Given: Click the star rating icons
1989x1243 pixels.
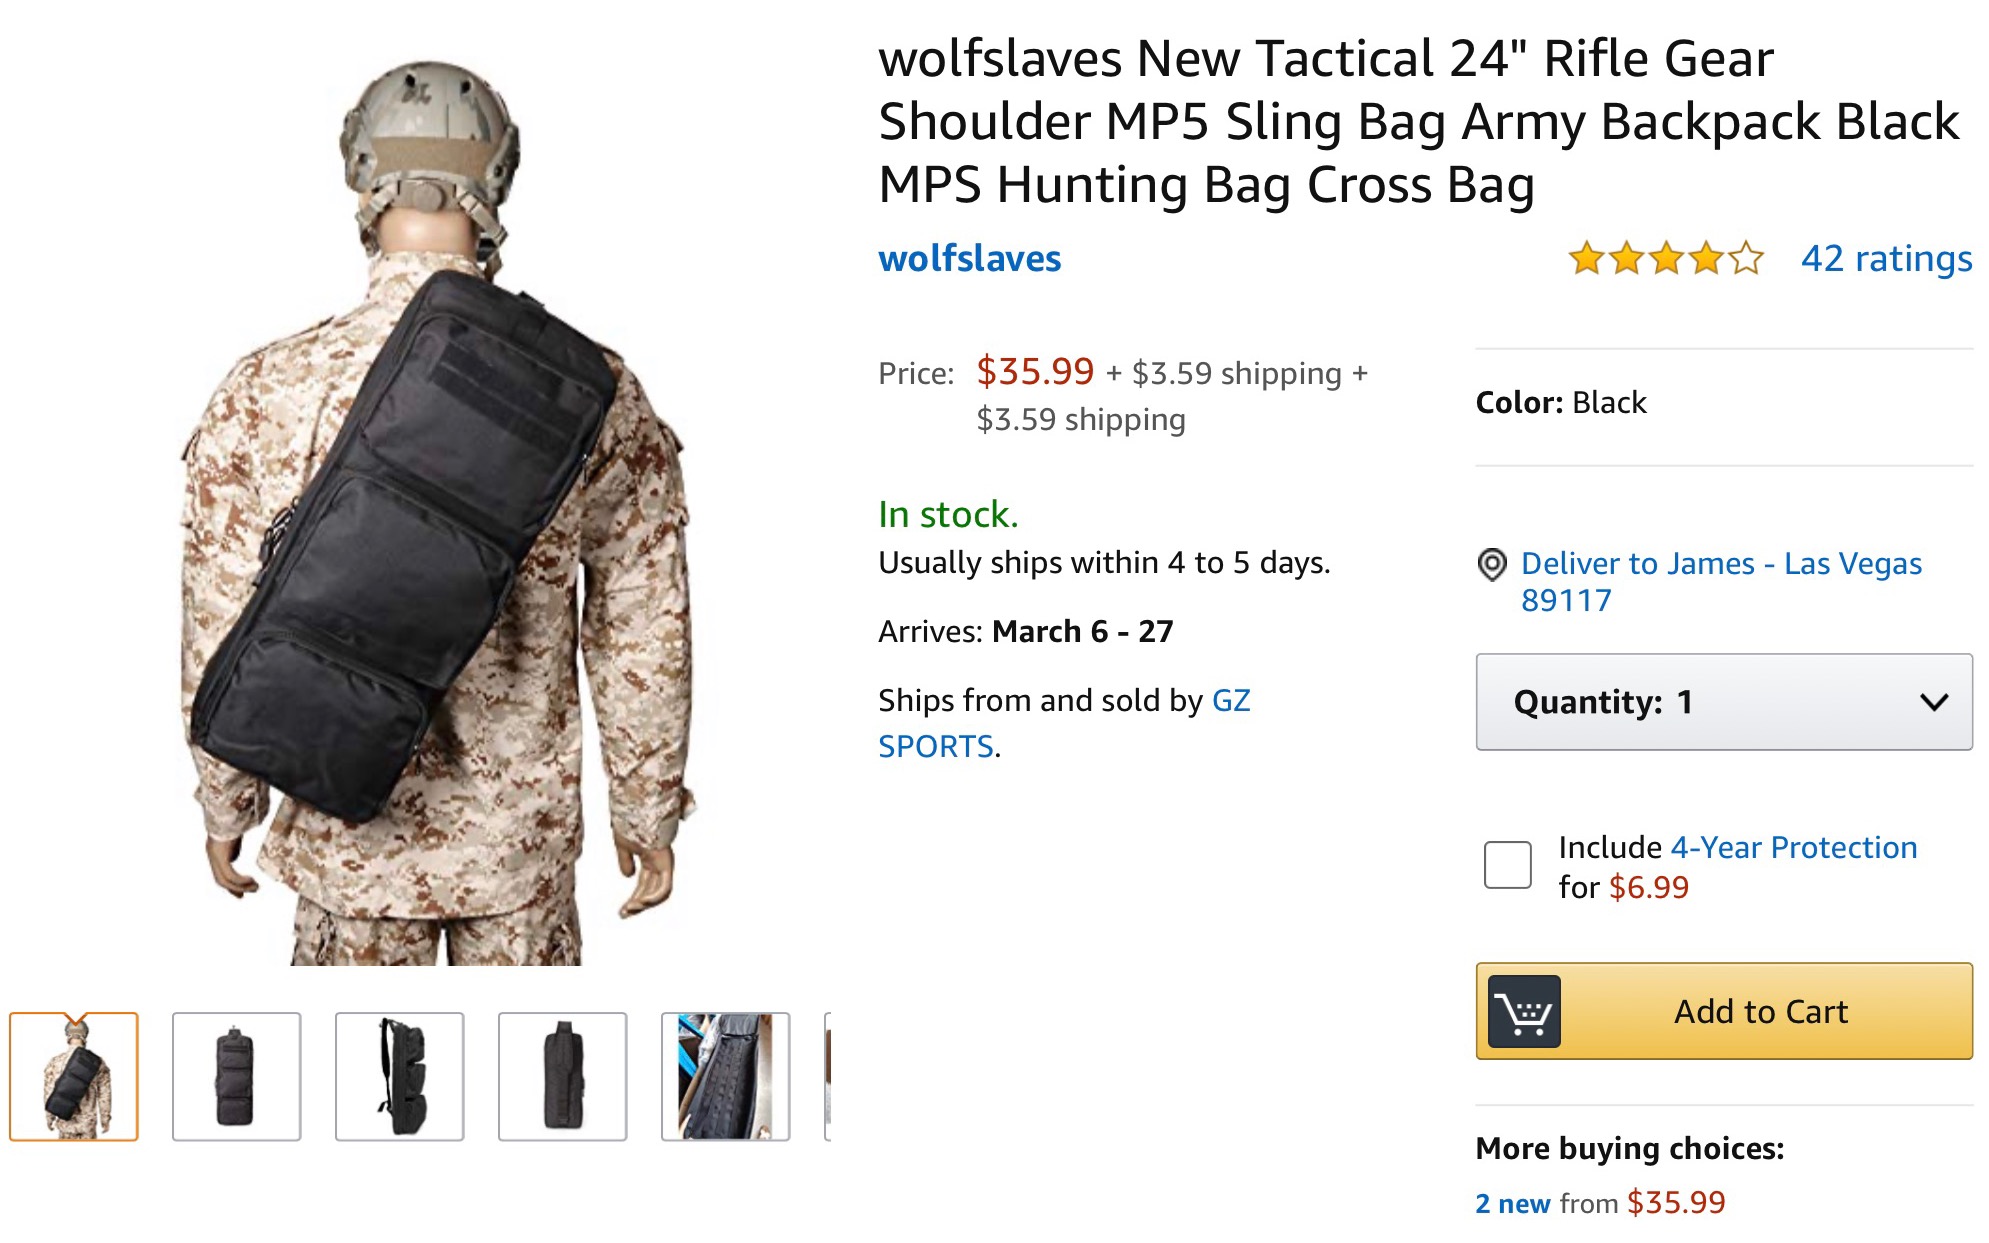Looking at the screenshot, I should (1665, 258).
